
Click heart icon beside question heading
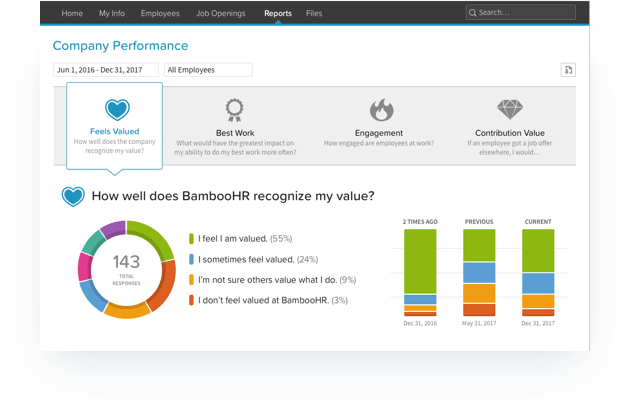point(73,197)
